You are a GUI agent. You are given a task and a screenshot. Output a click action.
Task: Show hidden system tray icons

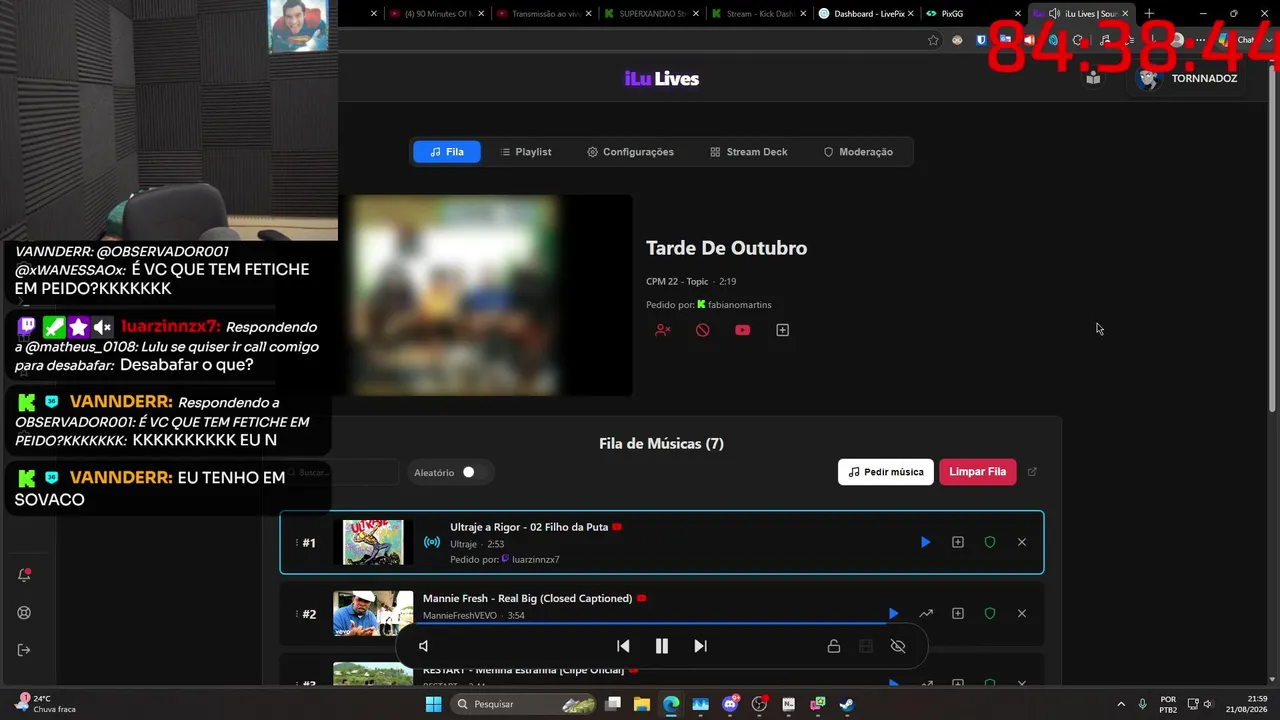coord(1119,704)
